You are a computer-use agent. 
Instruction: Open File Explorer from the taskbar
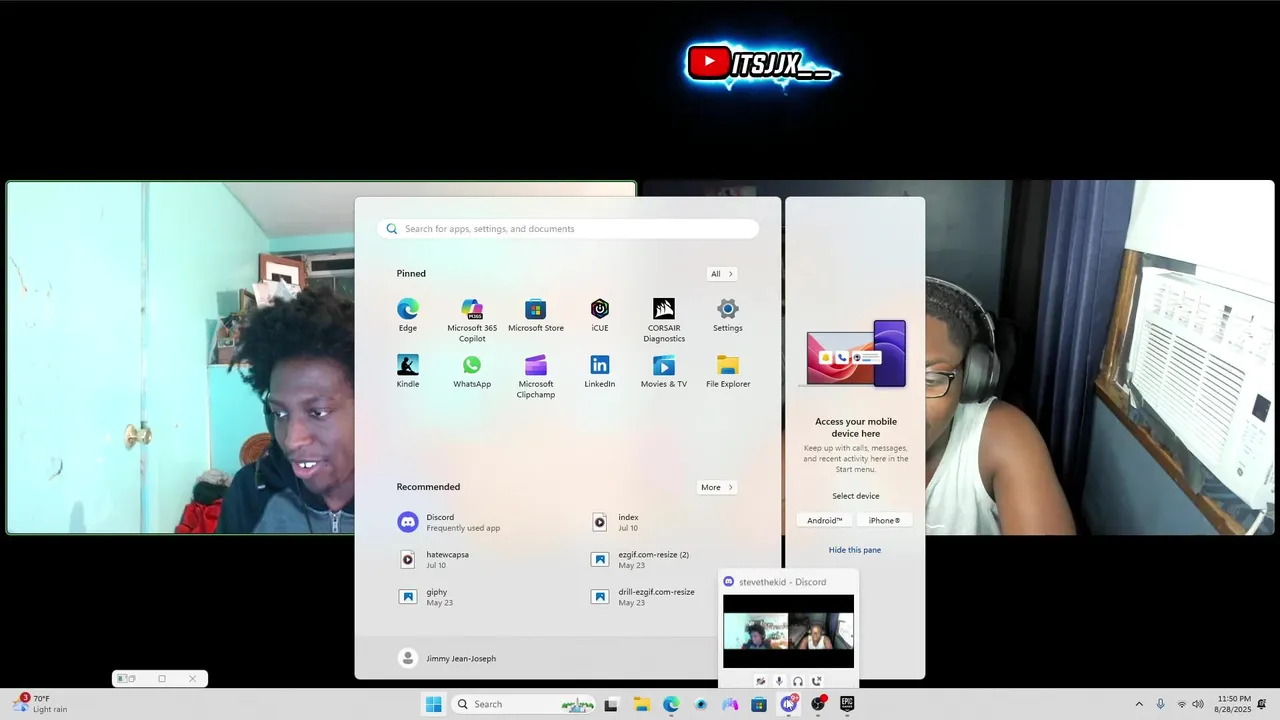tap(641, 704)
